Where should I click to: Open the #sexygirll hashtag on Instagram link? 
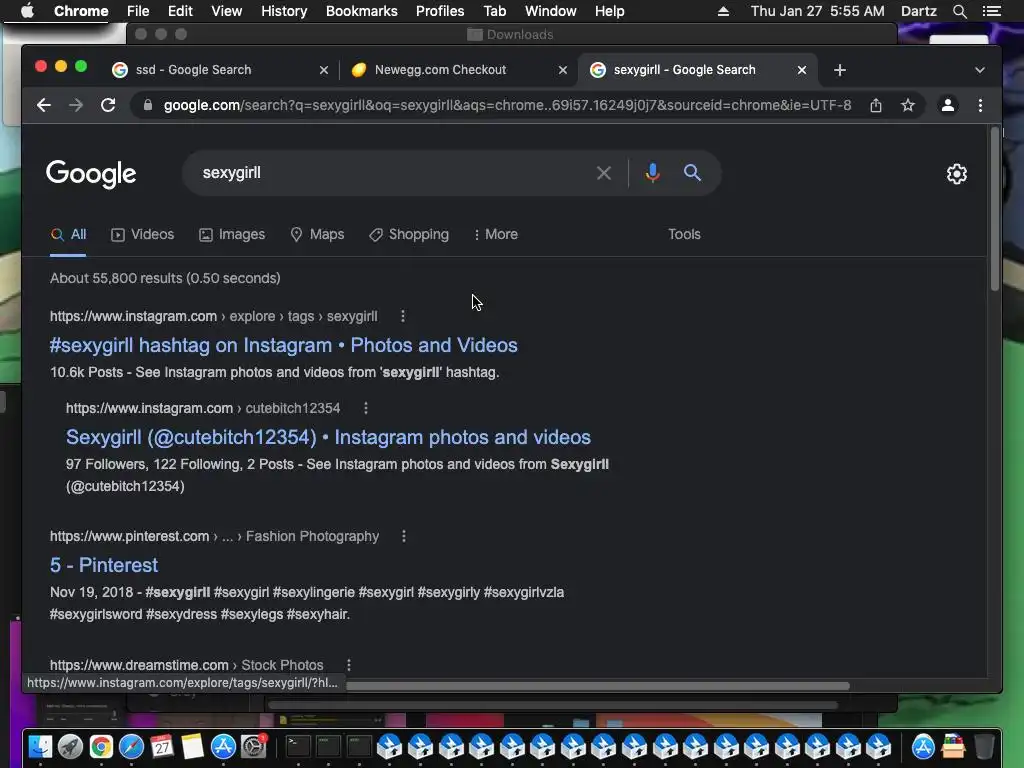[x=283, y=345]
